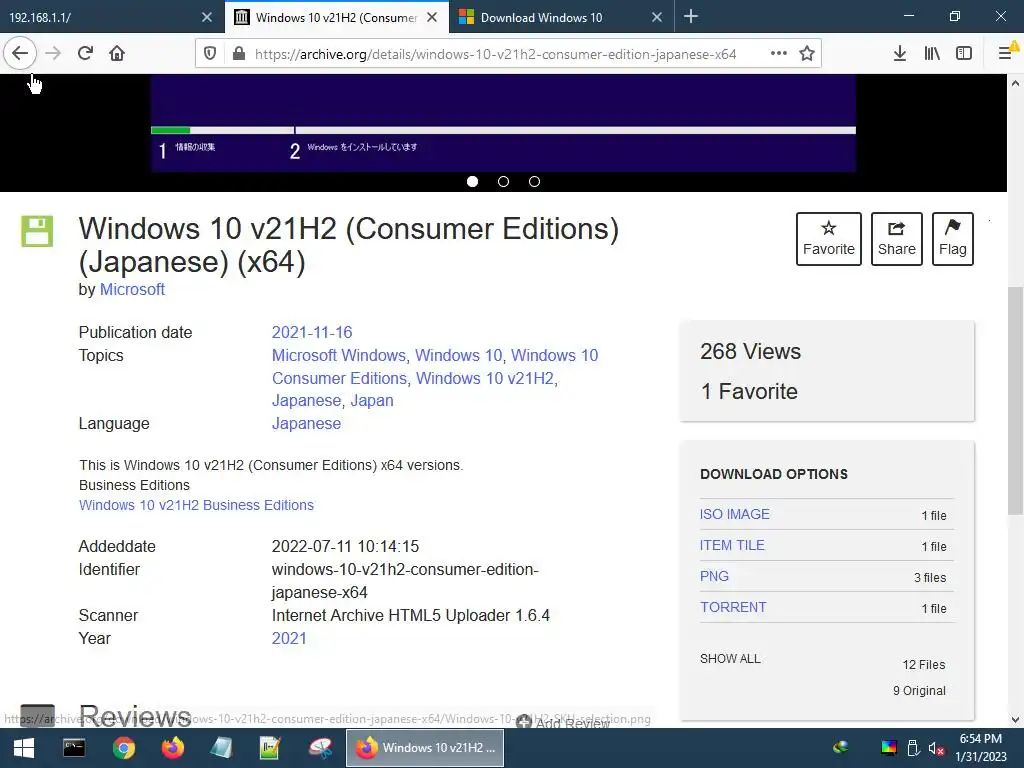Click the page vertical scrollbar thumb

tap(1015, 400)
